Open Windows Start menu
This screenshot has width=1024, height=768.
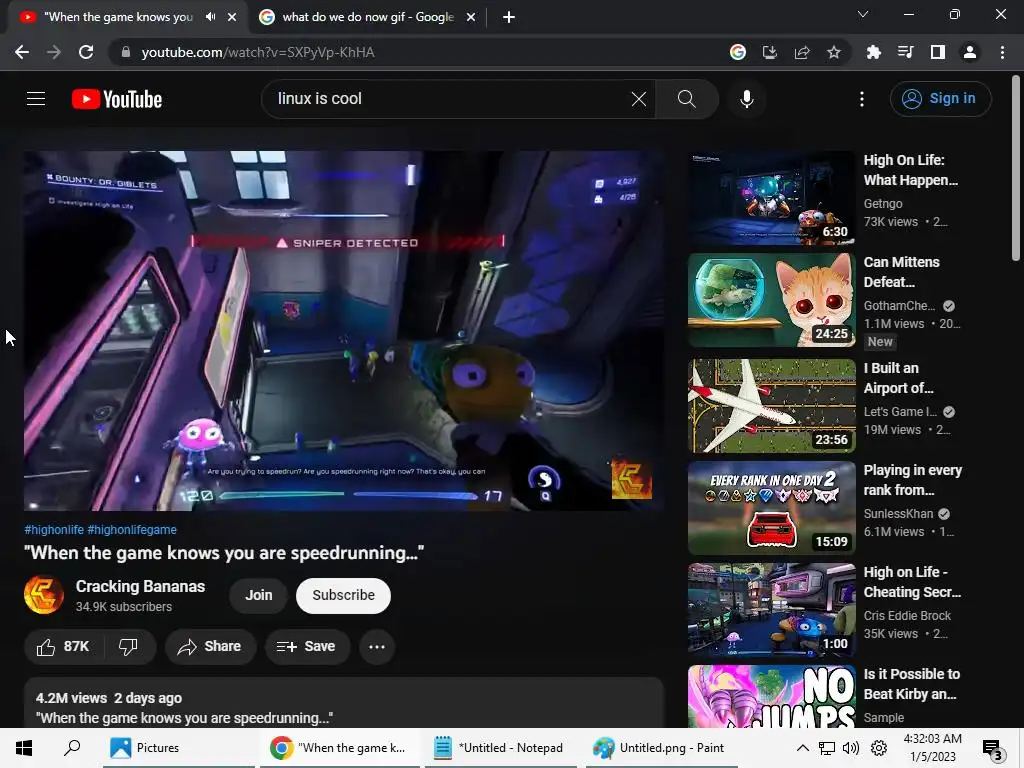(x=24, y=748)
